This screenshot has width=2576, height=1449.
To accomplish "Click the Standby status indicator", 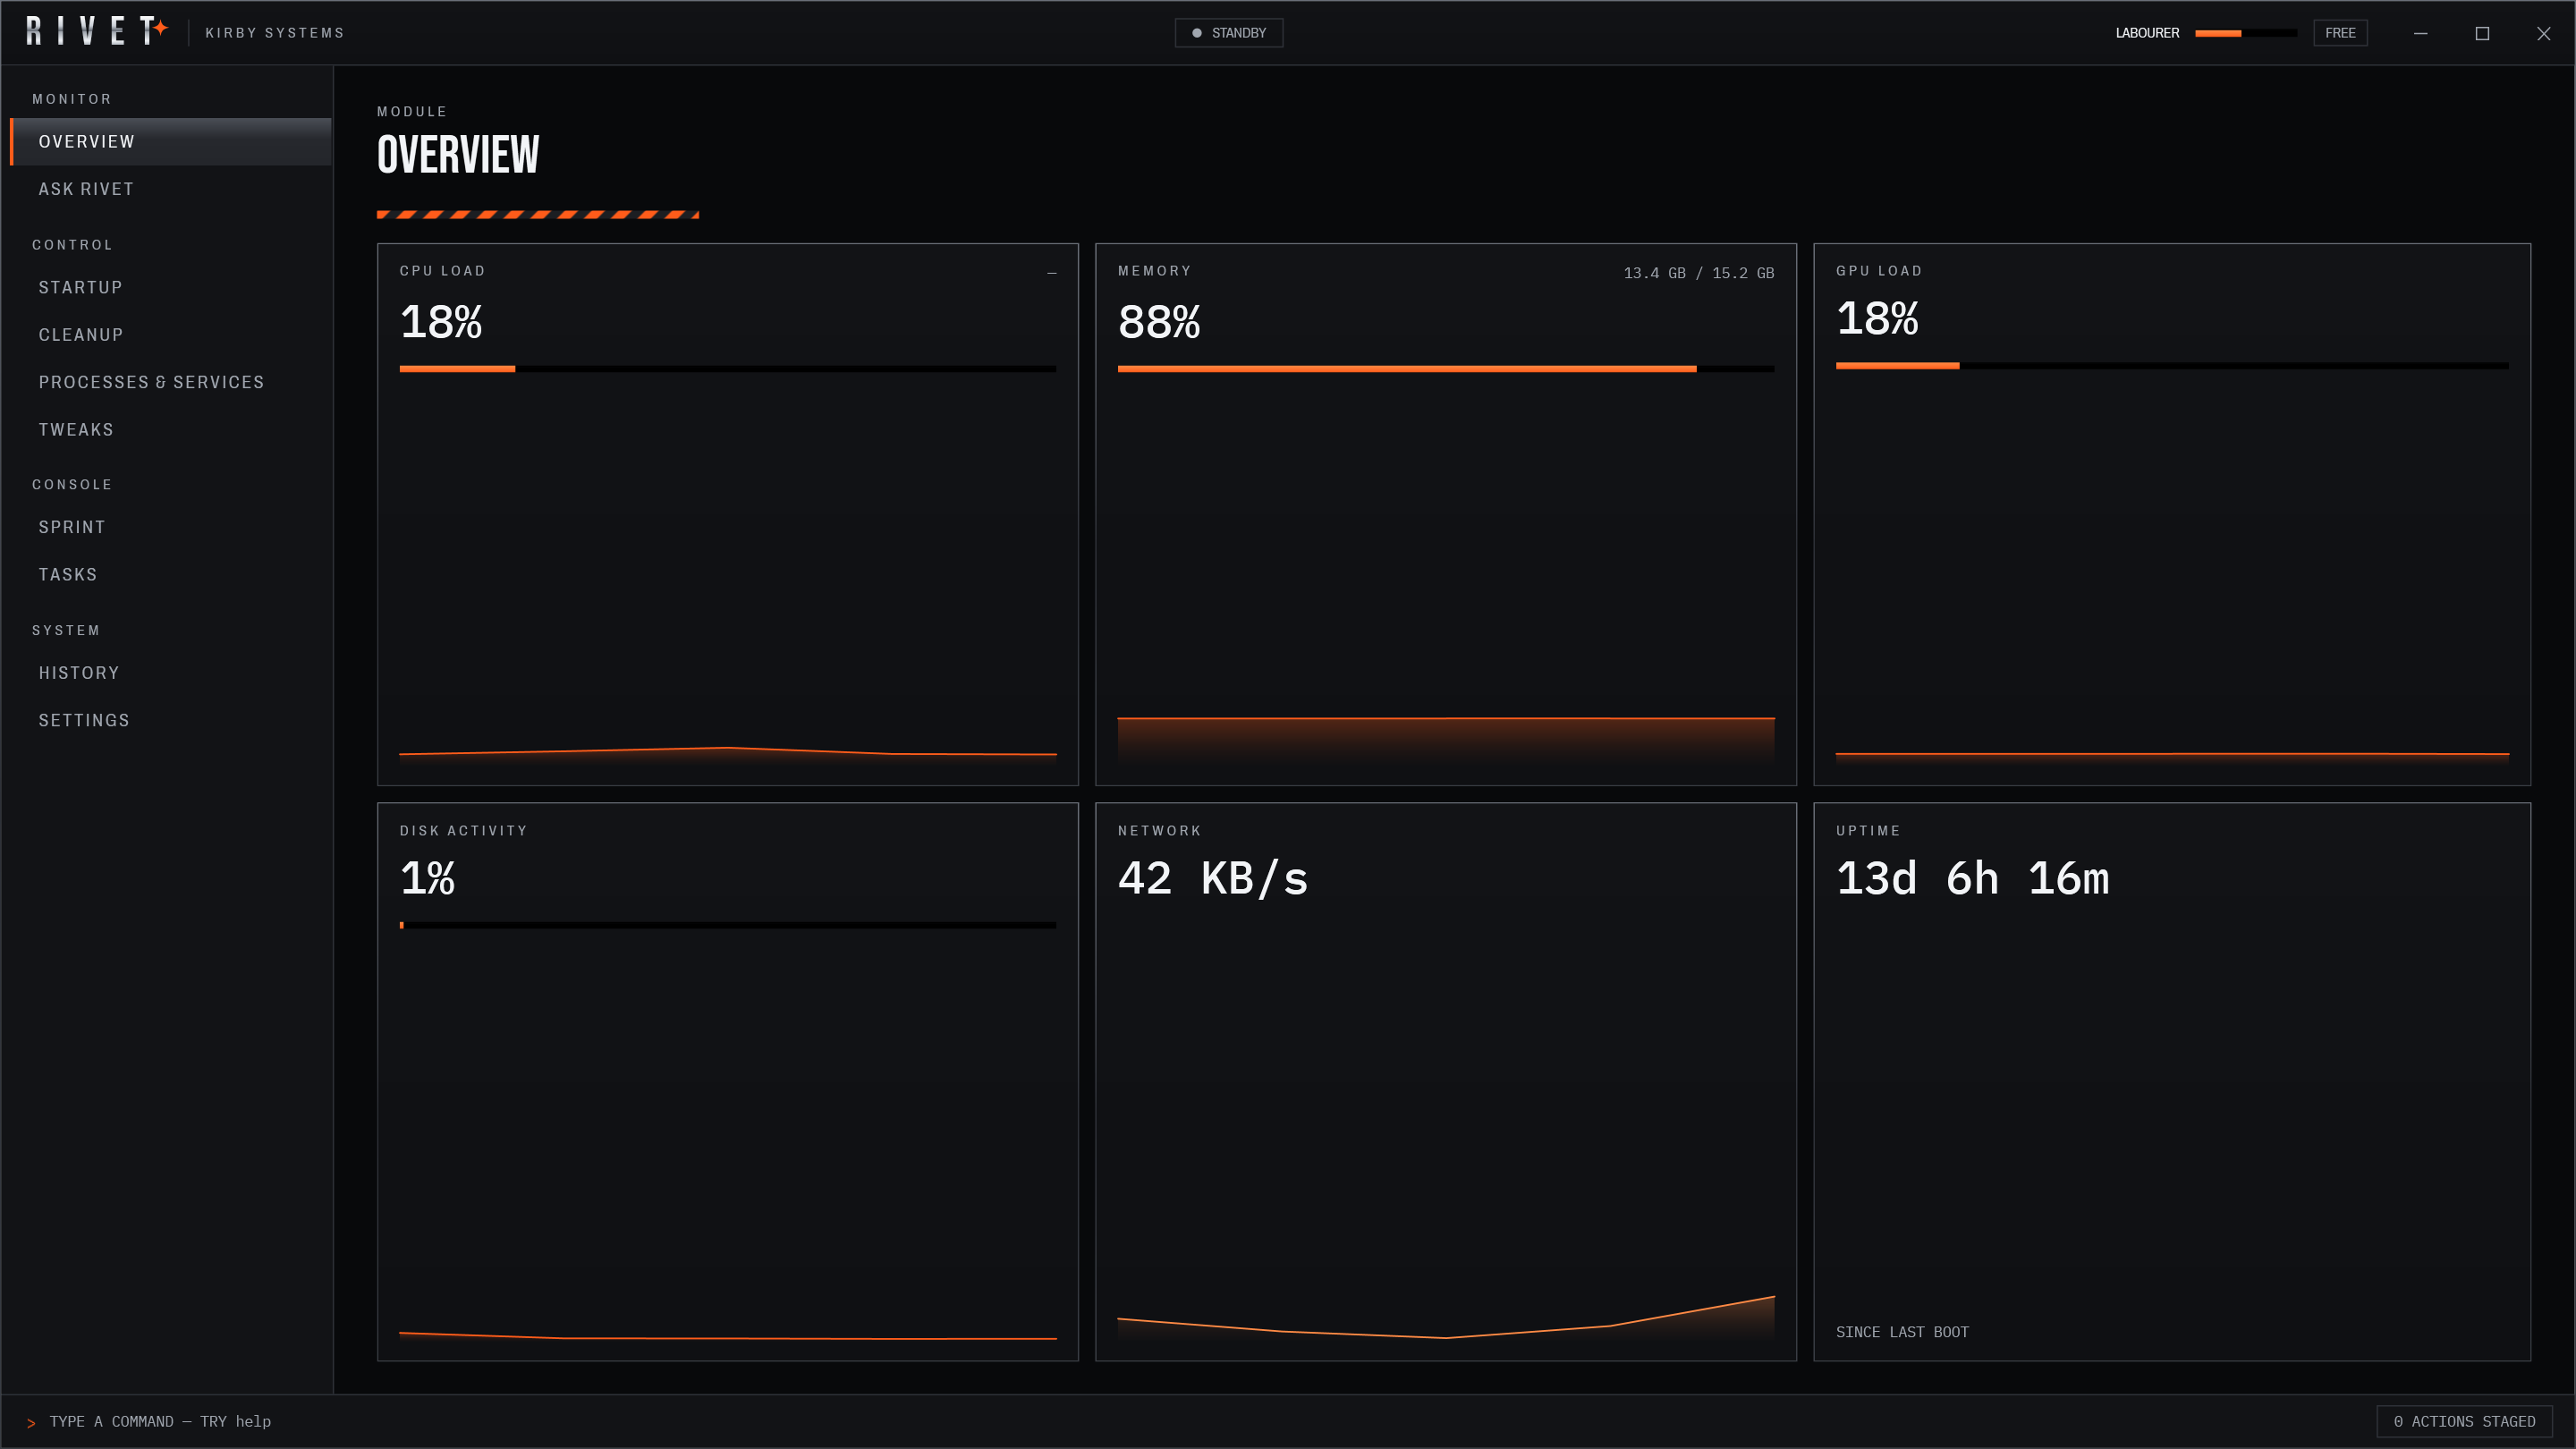I will coord(1229,33).
